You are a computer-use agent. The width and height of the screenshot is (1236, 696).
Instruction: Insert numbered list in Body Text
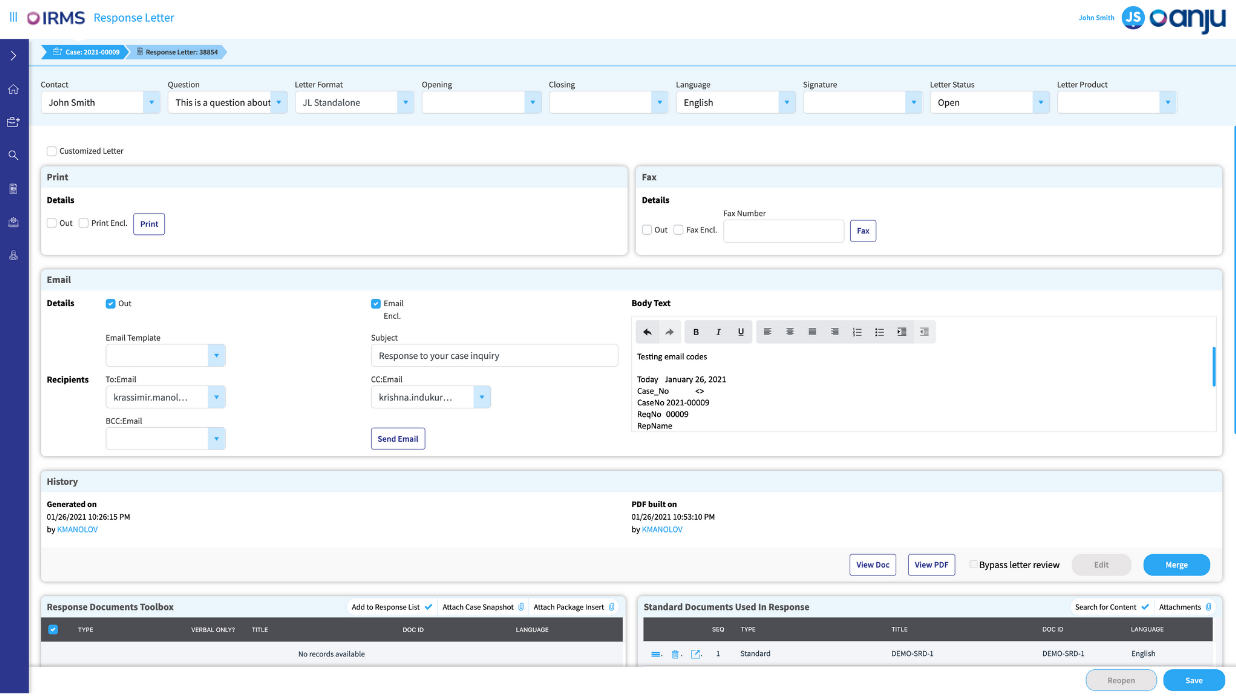857,332
